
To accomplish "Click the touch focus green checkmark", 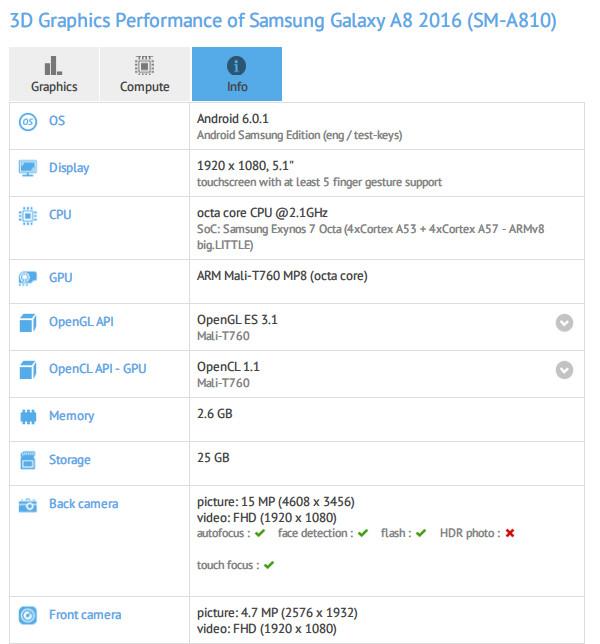I will point(269,565).
